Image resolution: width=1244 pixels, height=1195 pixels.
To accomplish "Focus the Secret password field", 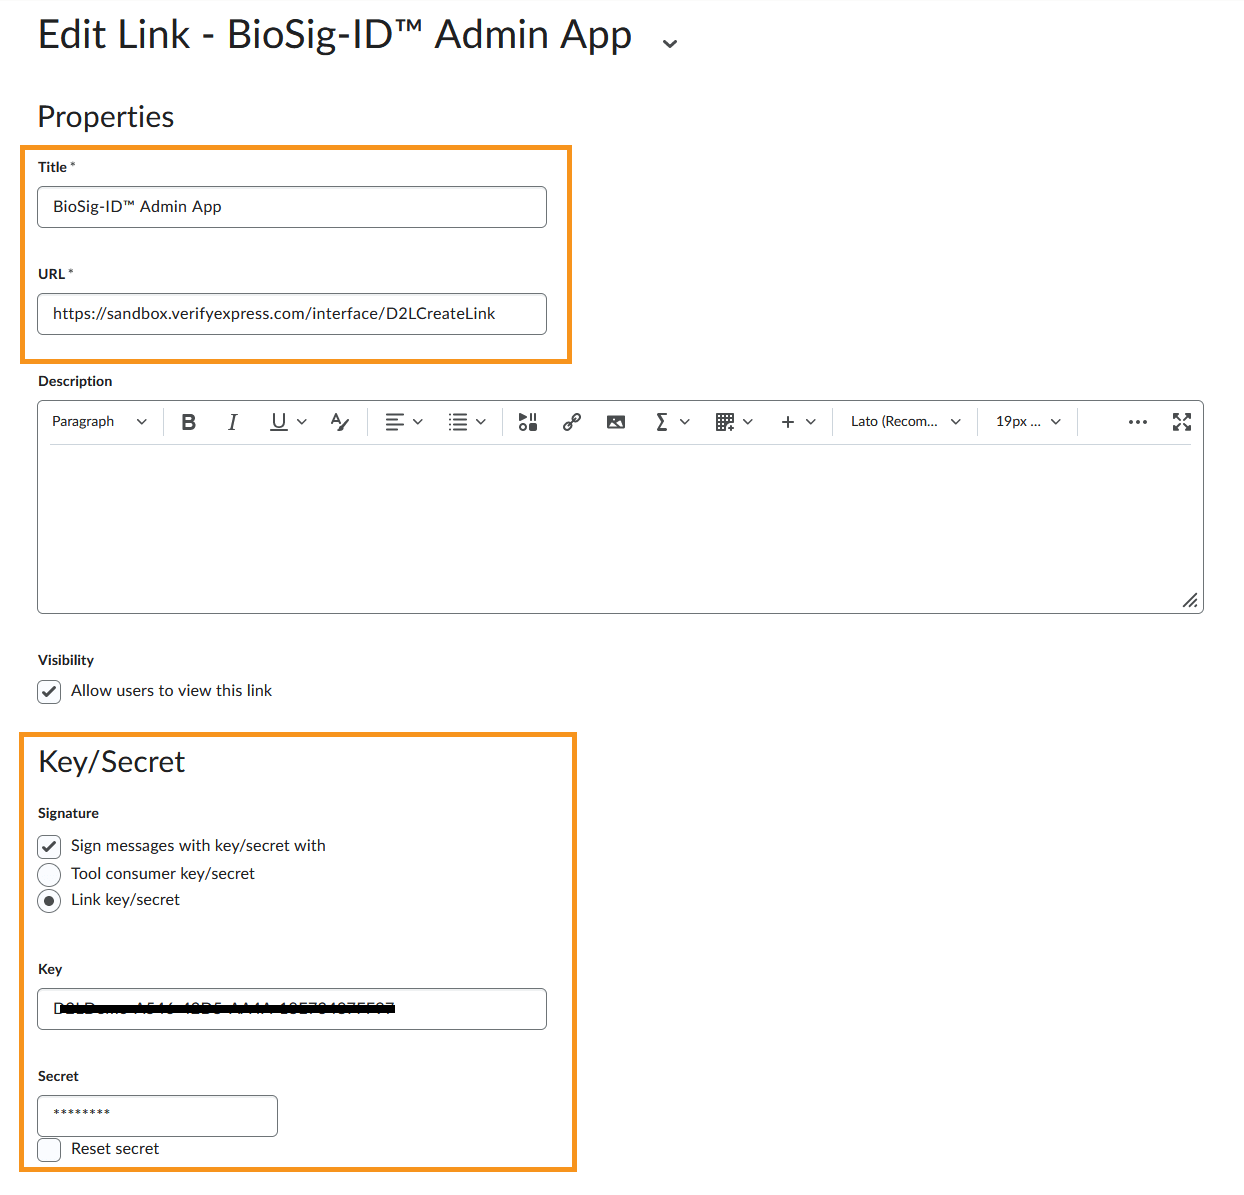I will click(x=158, y=1116).
